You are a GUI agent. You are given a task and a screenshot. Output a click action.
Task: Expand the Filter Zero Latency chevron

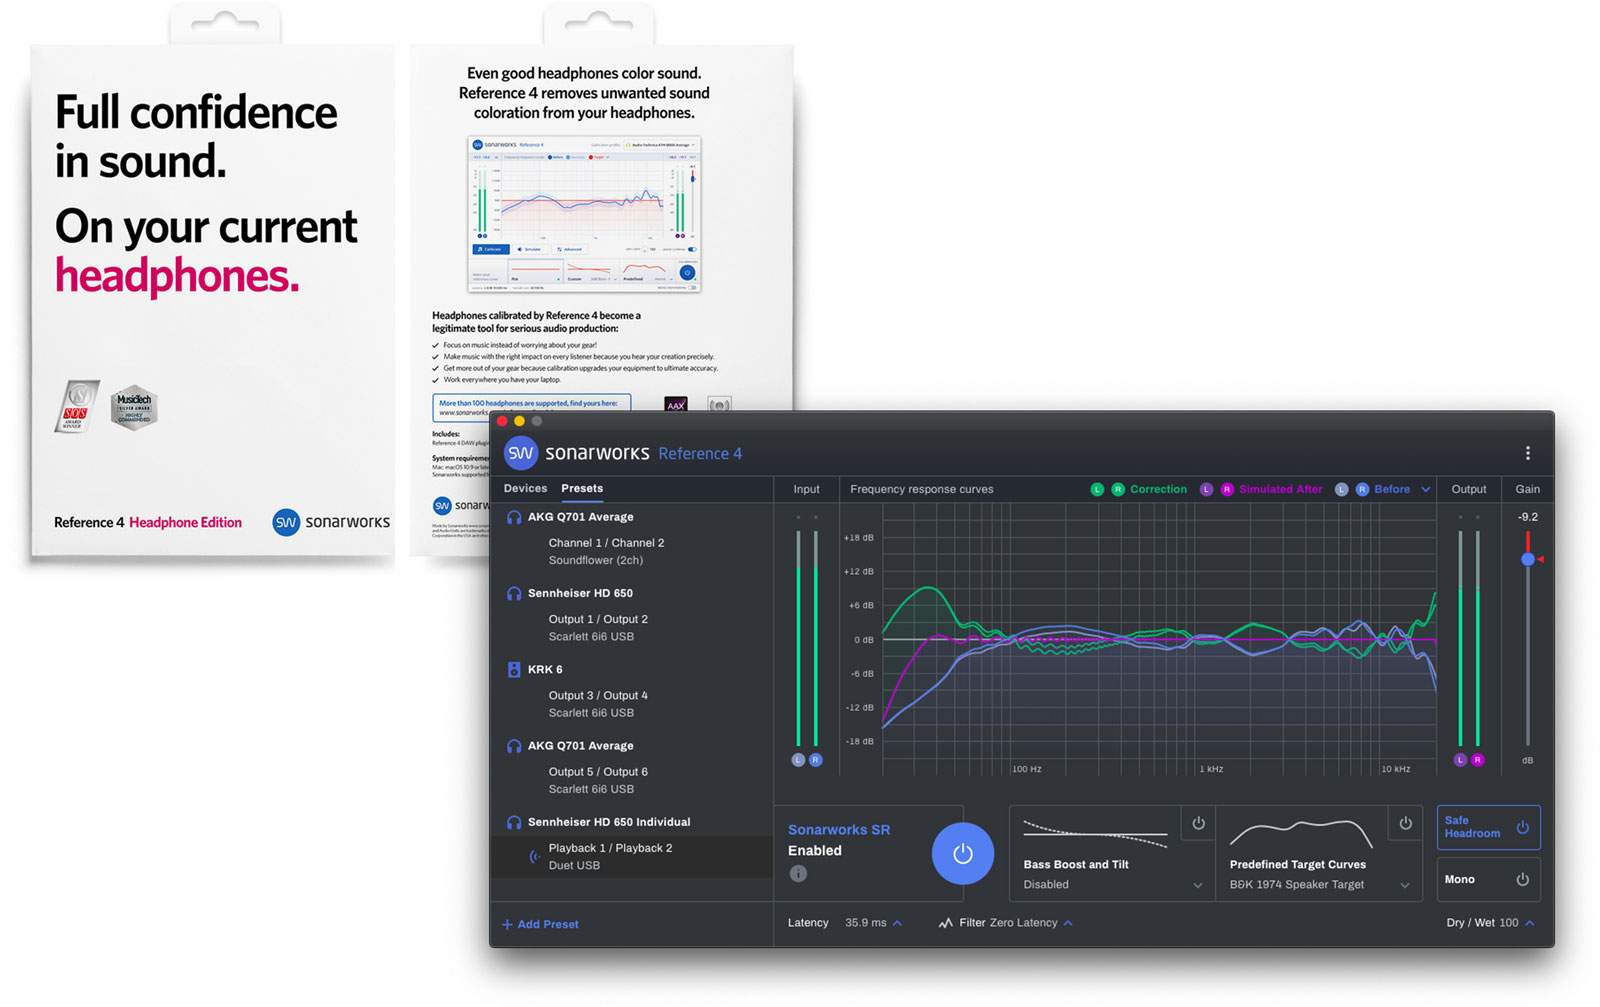(x=1068, y=923)
